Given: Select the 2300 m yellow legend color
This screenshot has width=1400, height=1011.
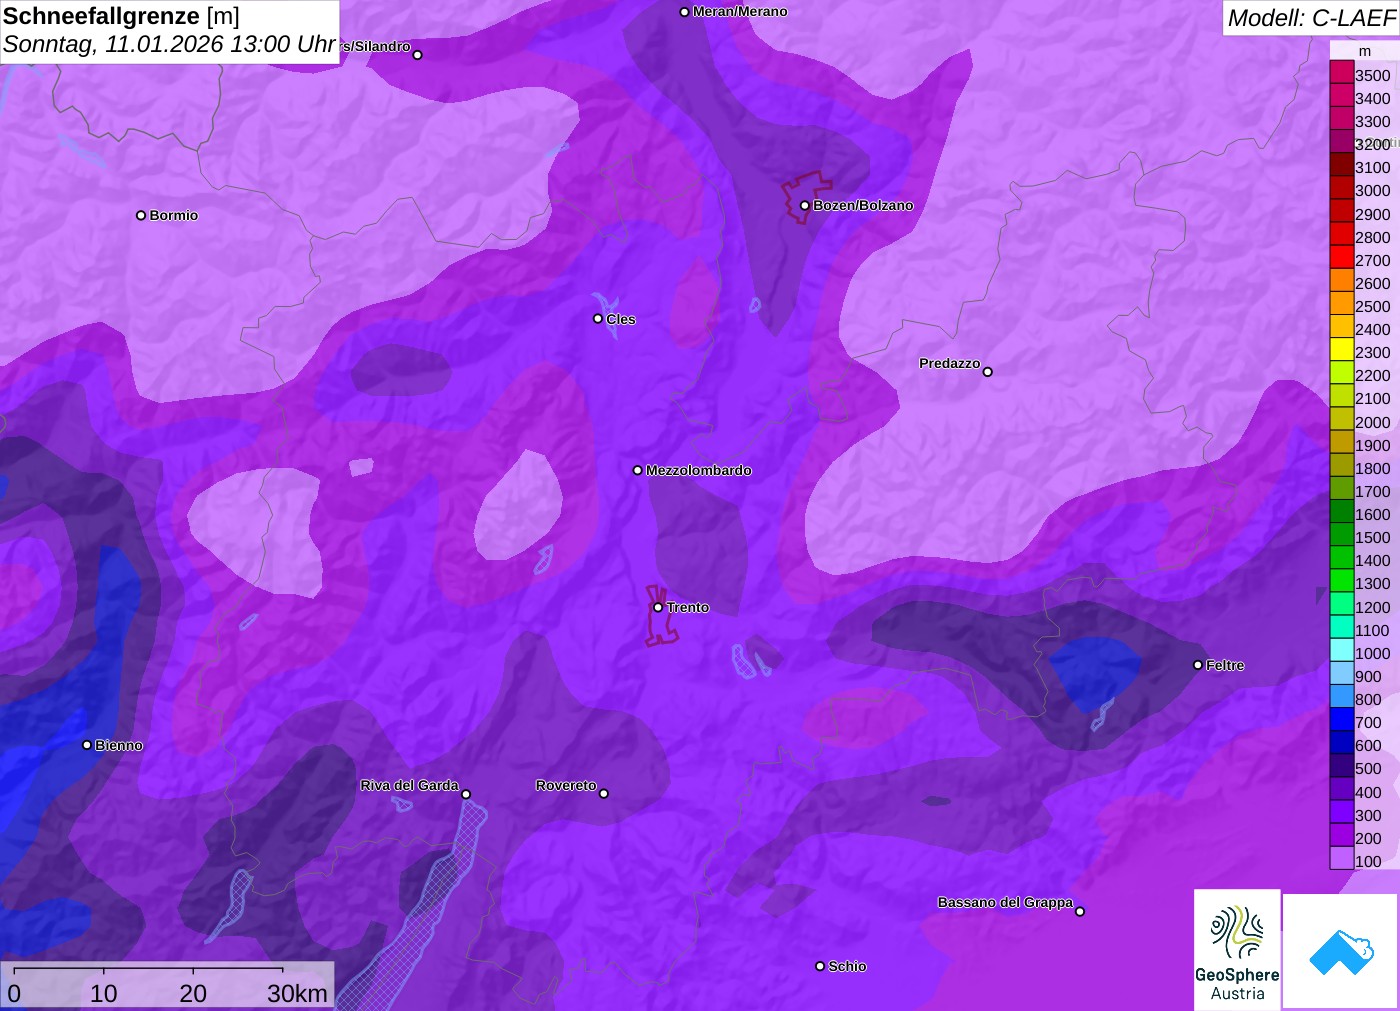Looking at the screenshot, I should (1341, 349).
